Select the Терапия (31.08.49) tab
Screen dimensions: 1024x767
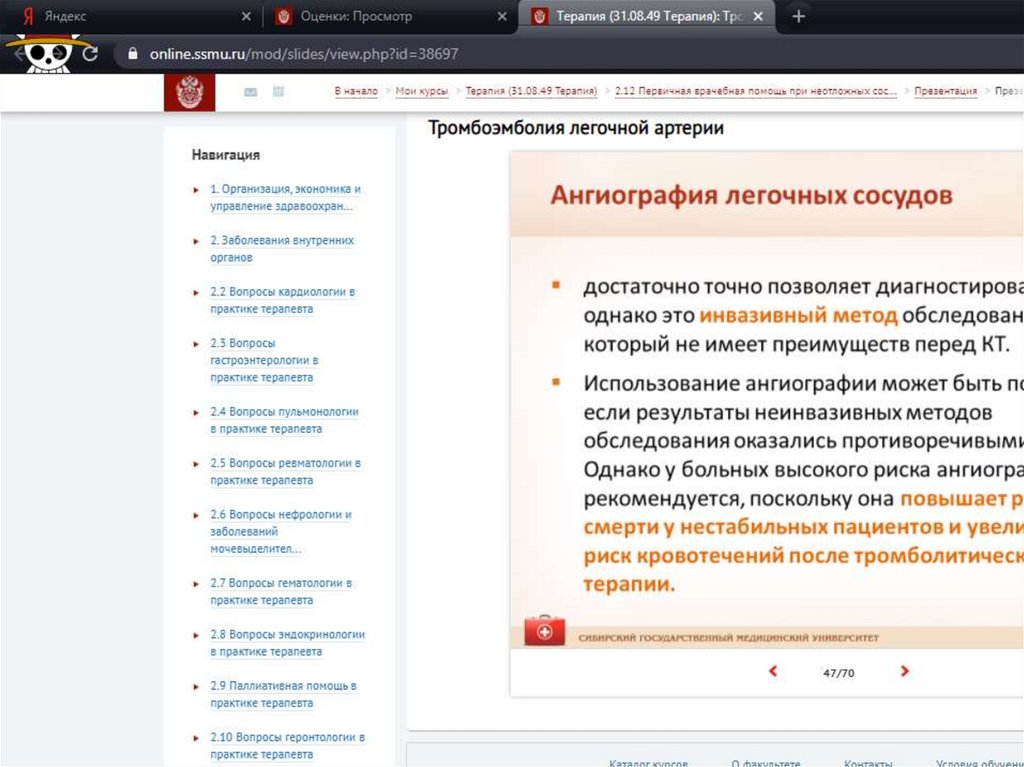click(647, 16)
